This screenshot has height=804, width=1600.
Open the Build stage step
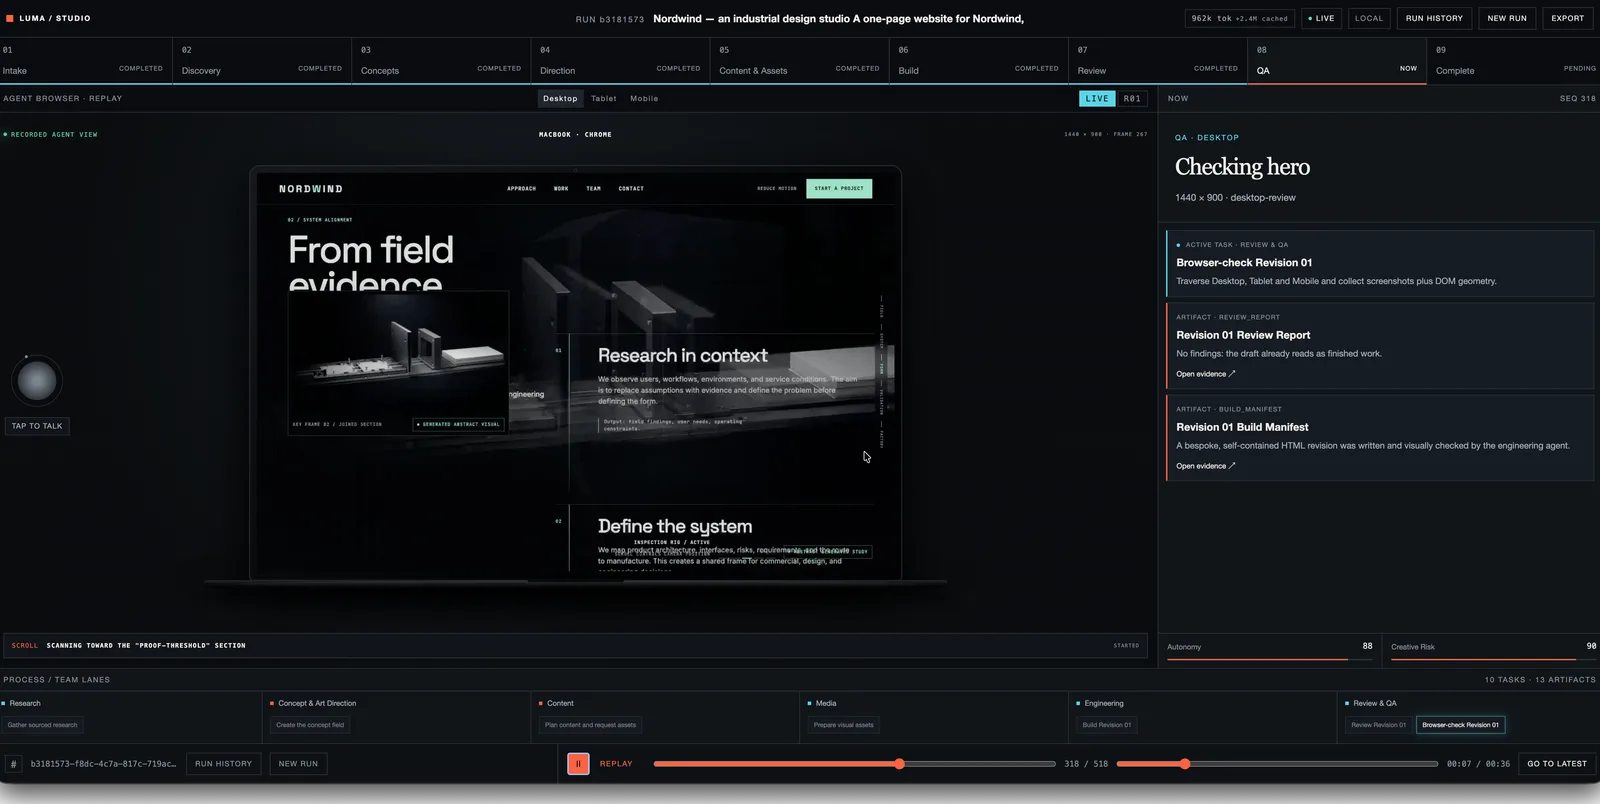tap(978, 61)
